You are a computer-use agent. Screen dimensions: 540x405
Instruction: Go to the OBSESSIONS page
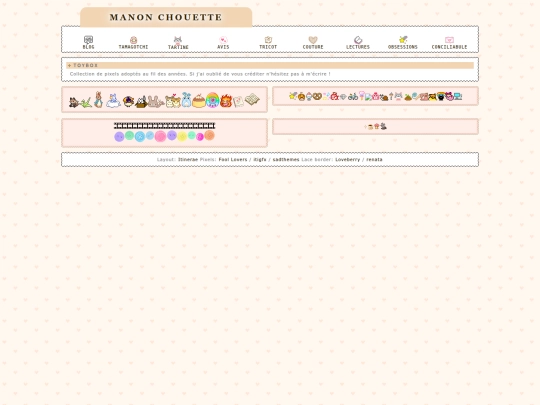[x=403, y=43]
